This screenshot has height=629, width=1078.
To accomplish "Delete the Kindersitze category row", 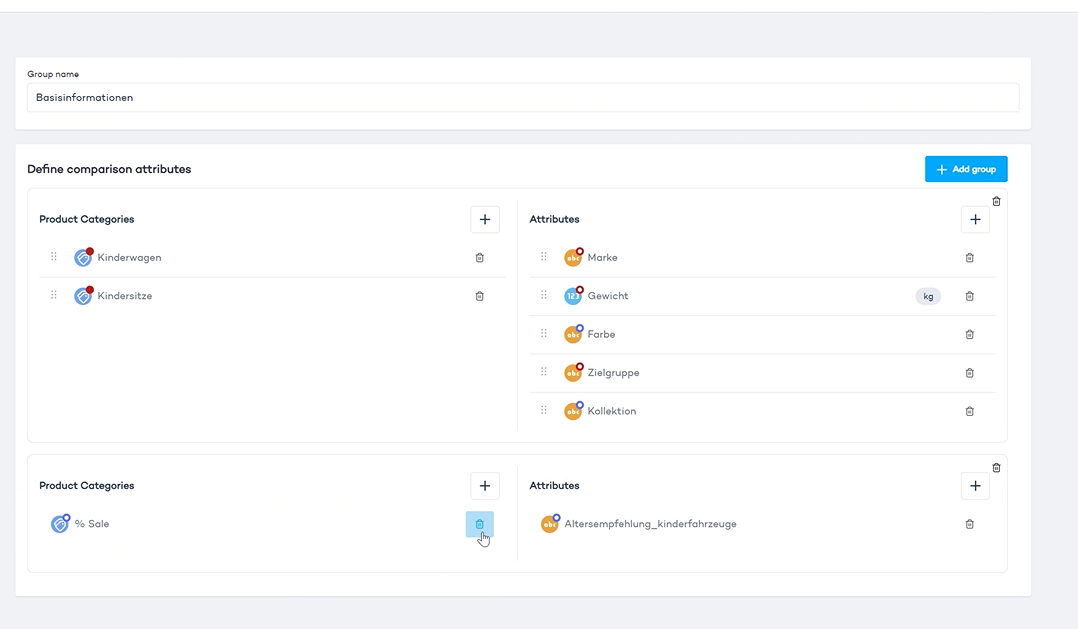I will 479,296.
